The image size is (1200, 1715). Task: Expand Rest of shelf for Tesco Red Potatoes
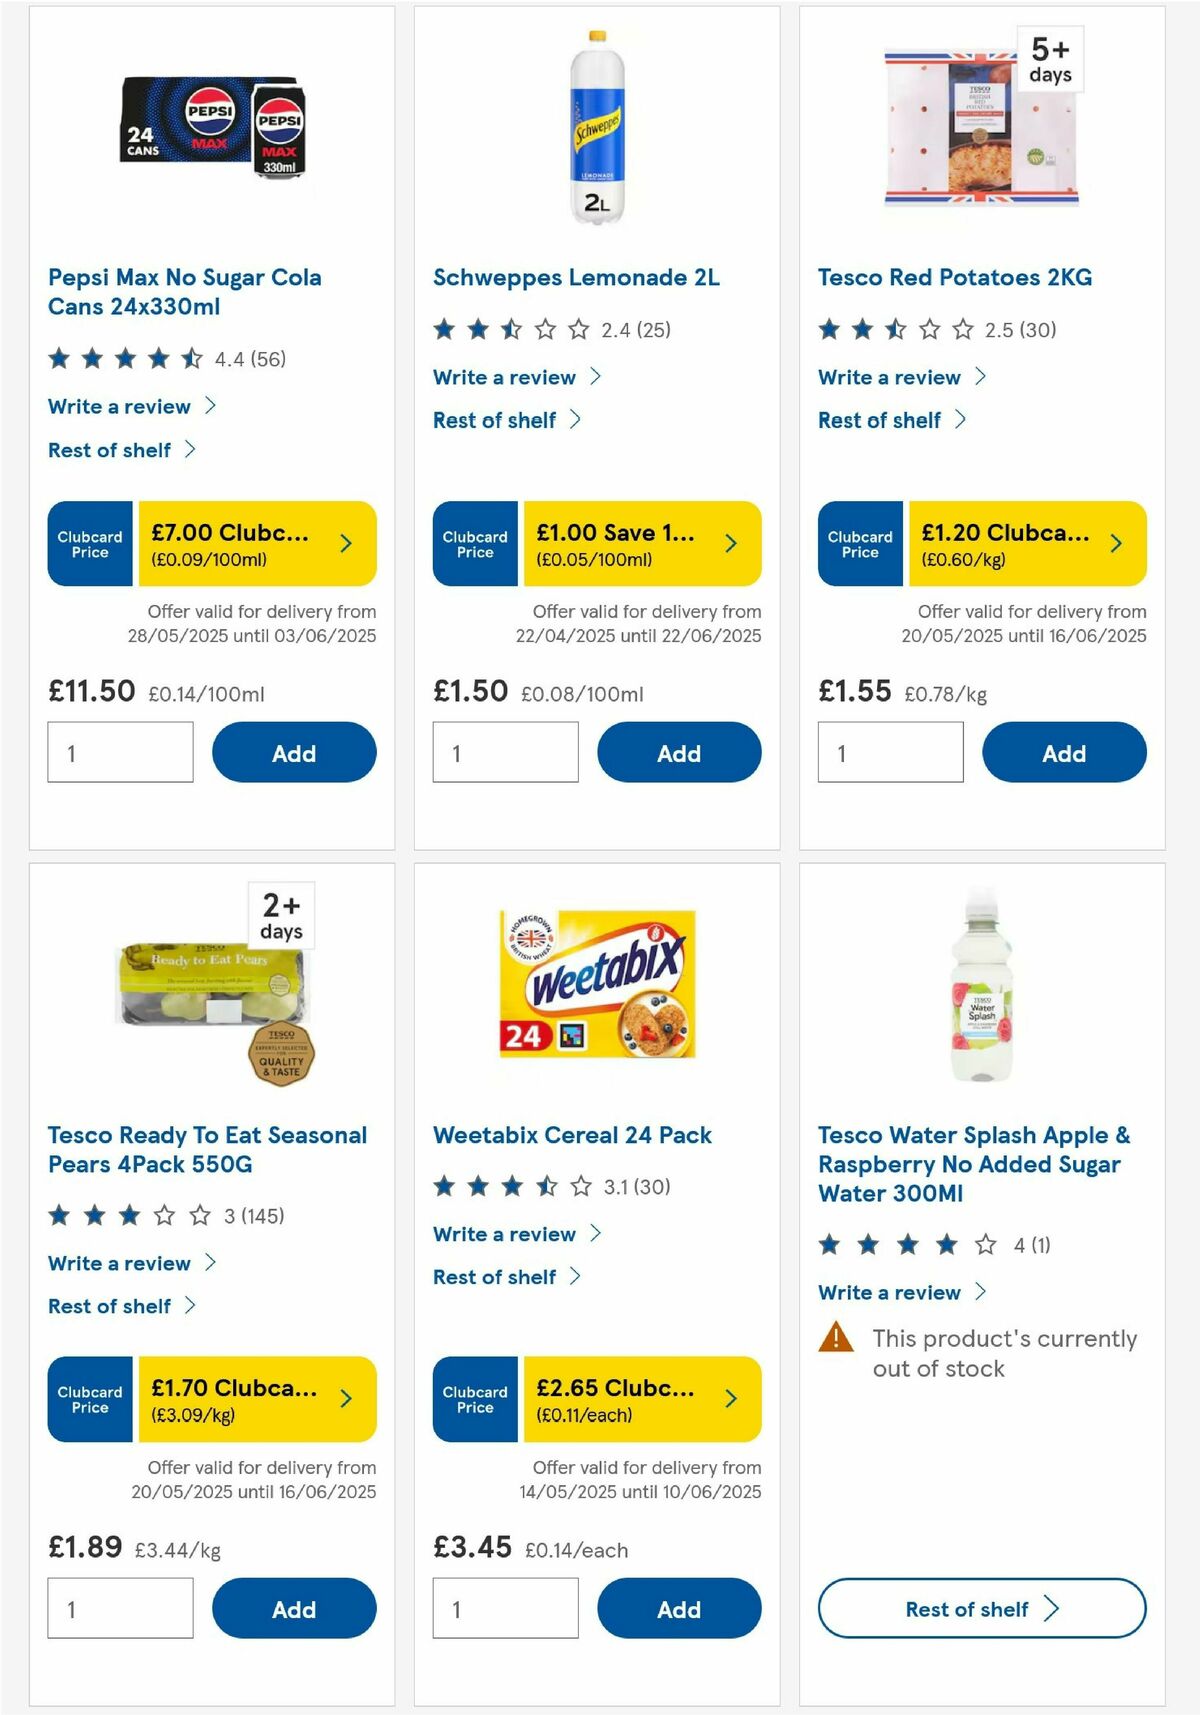click(879, 420)
